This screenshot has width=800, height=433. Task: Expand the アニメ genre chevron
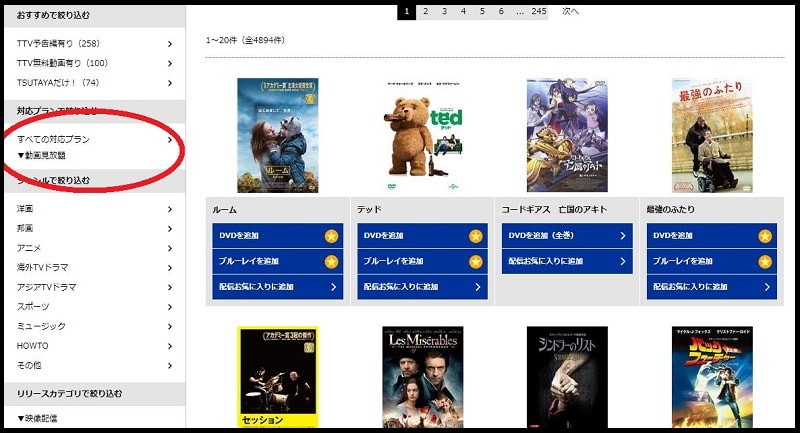click(x=170, y=248)
